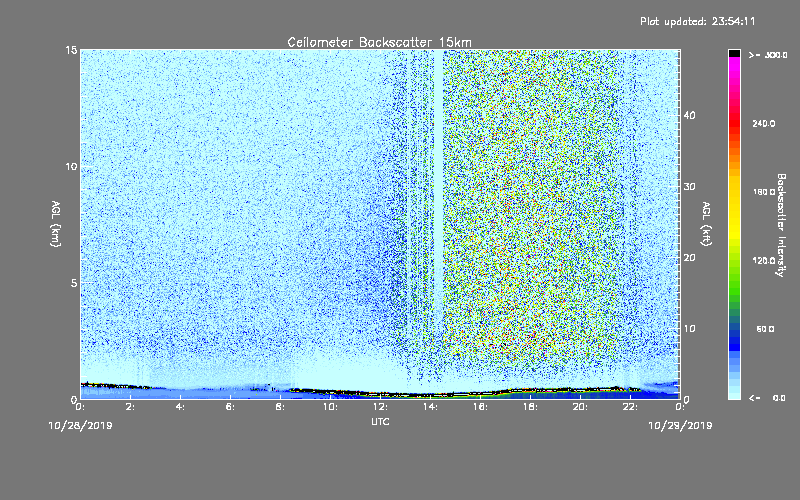Select the 10/28/2019 start date label
This screenshot has height=500, width=800.
pos(80,425)
